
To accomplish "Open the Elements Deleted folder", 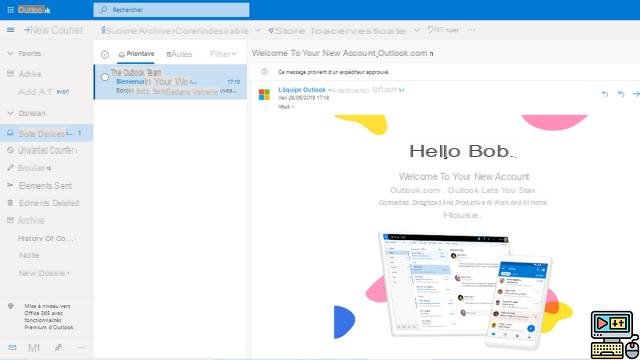I will (48, 203).
